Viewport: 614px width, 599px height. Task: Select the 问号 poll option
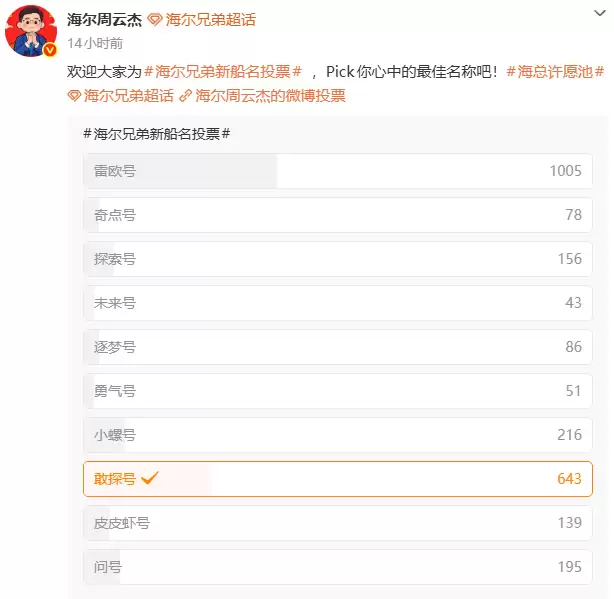337,567
